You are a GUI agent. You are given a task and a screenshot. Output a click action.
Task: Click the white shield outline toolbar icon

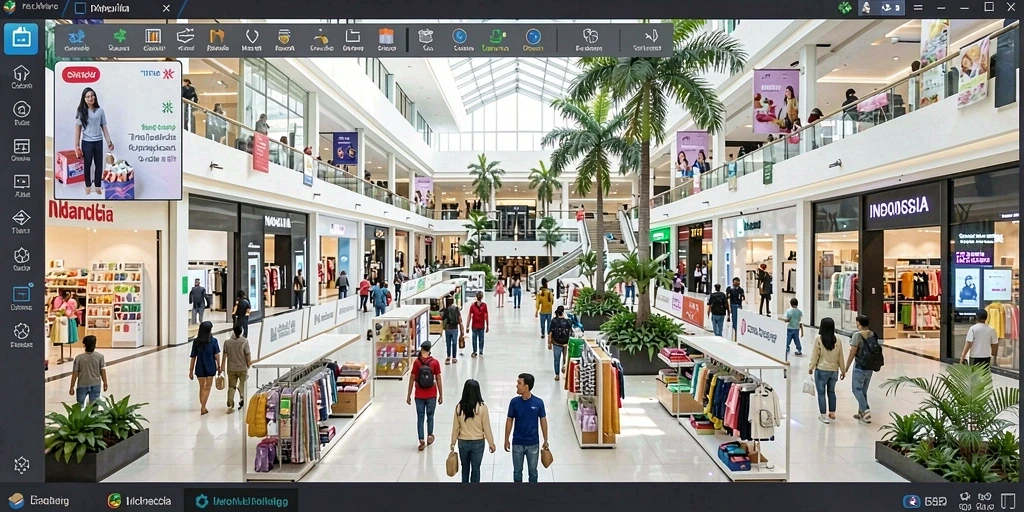(251, 36)
